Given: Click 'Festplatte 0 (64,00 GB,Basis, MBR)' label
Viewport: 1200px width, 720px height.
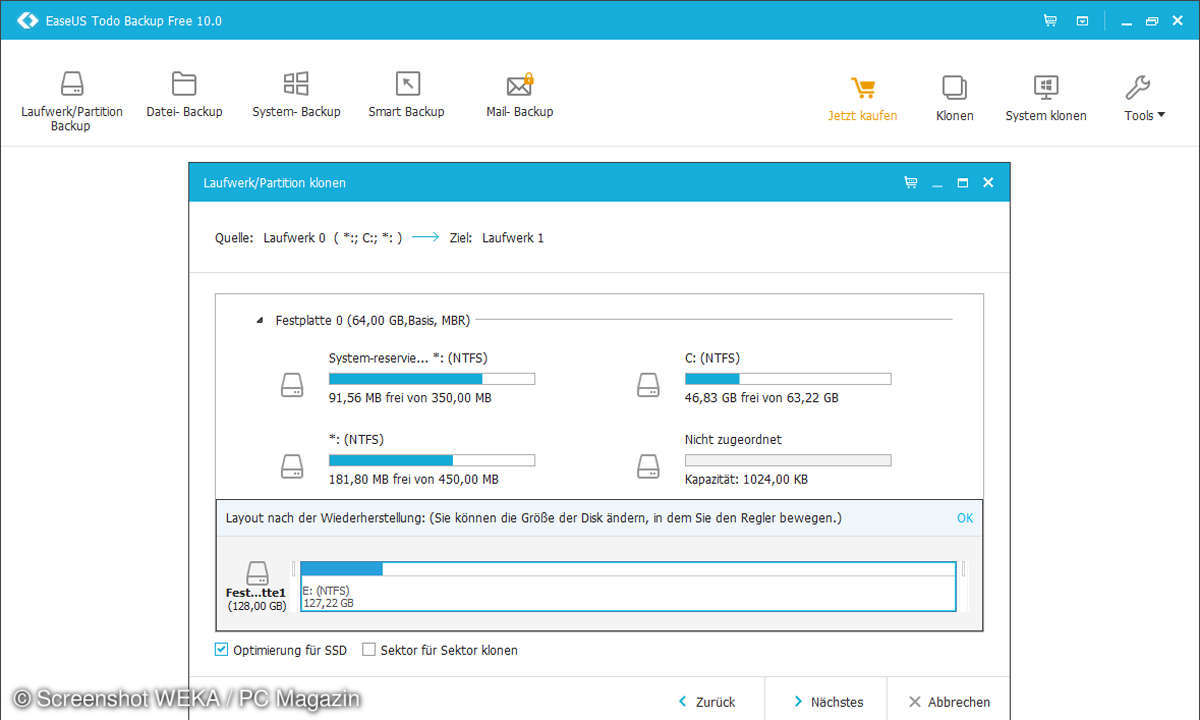Looking at the screenshot, I should [374, 321].
